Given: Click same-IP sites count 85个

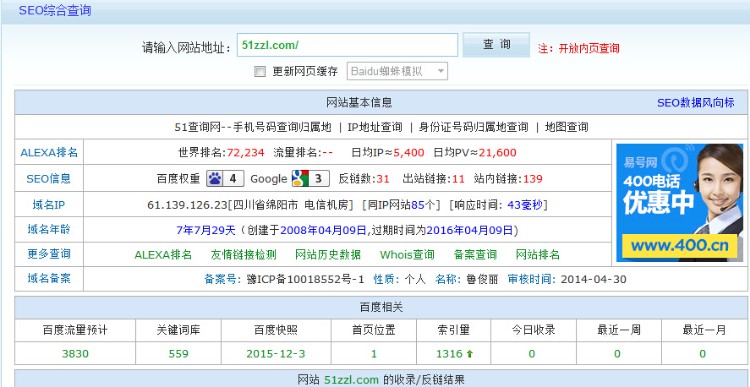Looking at the screenshot, I should click(x=423, y=205).
